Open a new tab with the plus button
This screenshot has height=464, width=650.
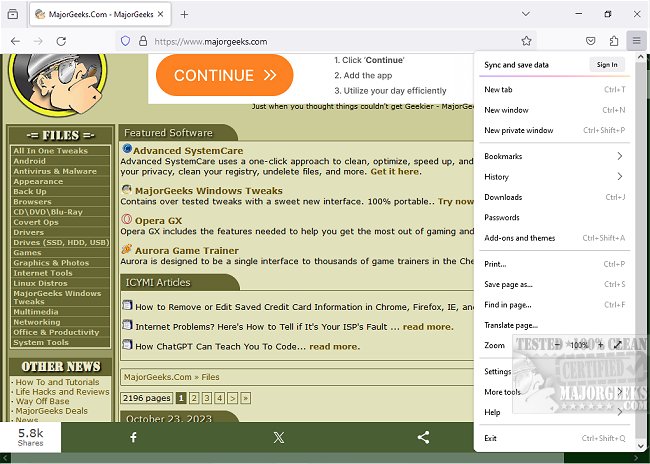(x=184, y=15)
